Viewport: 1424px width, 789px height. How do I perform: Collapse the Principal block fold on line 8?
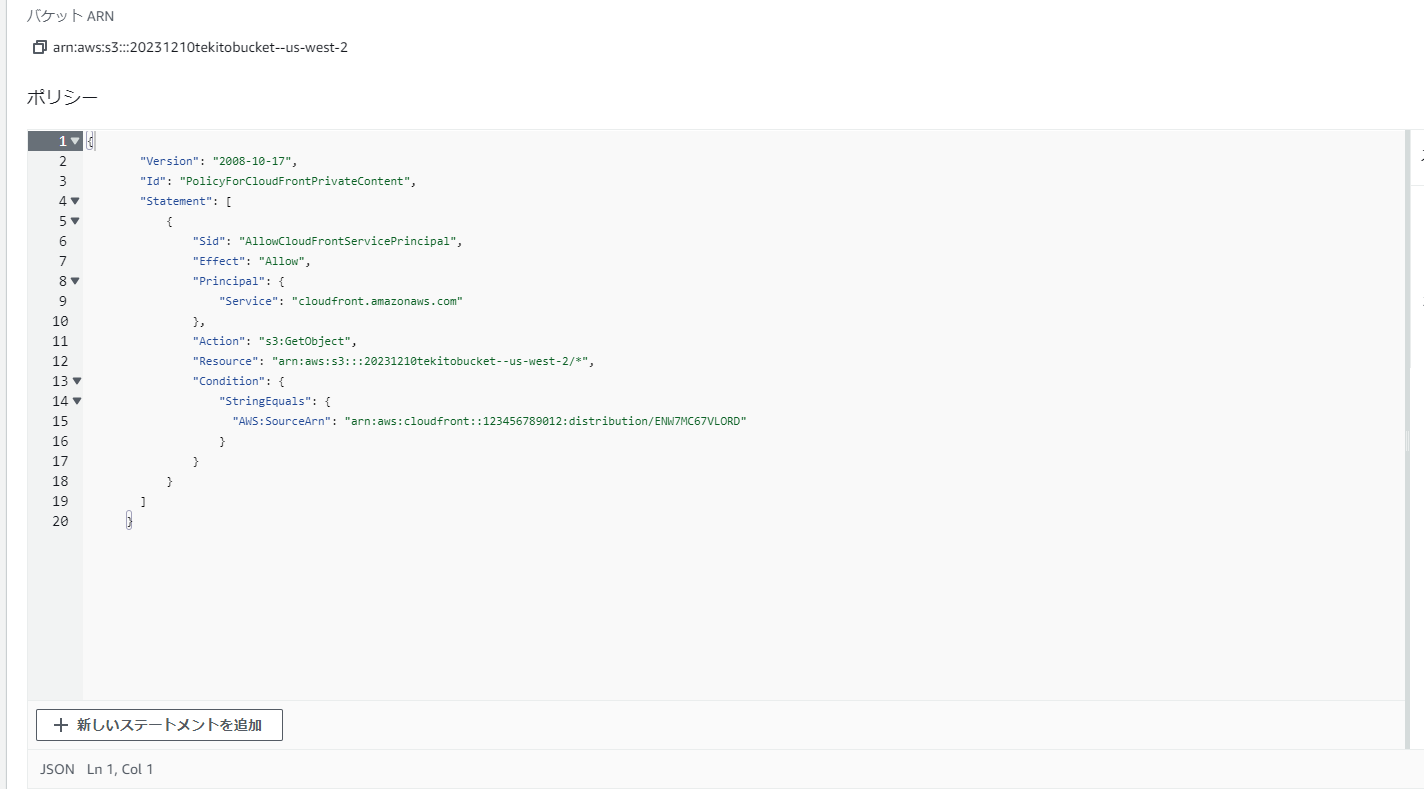(75, 281)
